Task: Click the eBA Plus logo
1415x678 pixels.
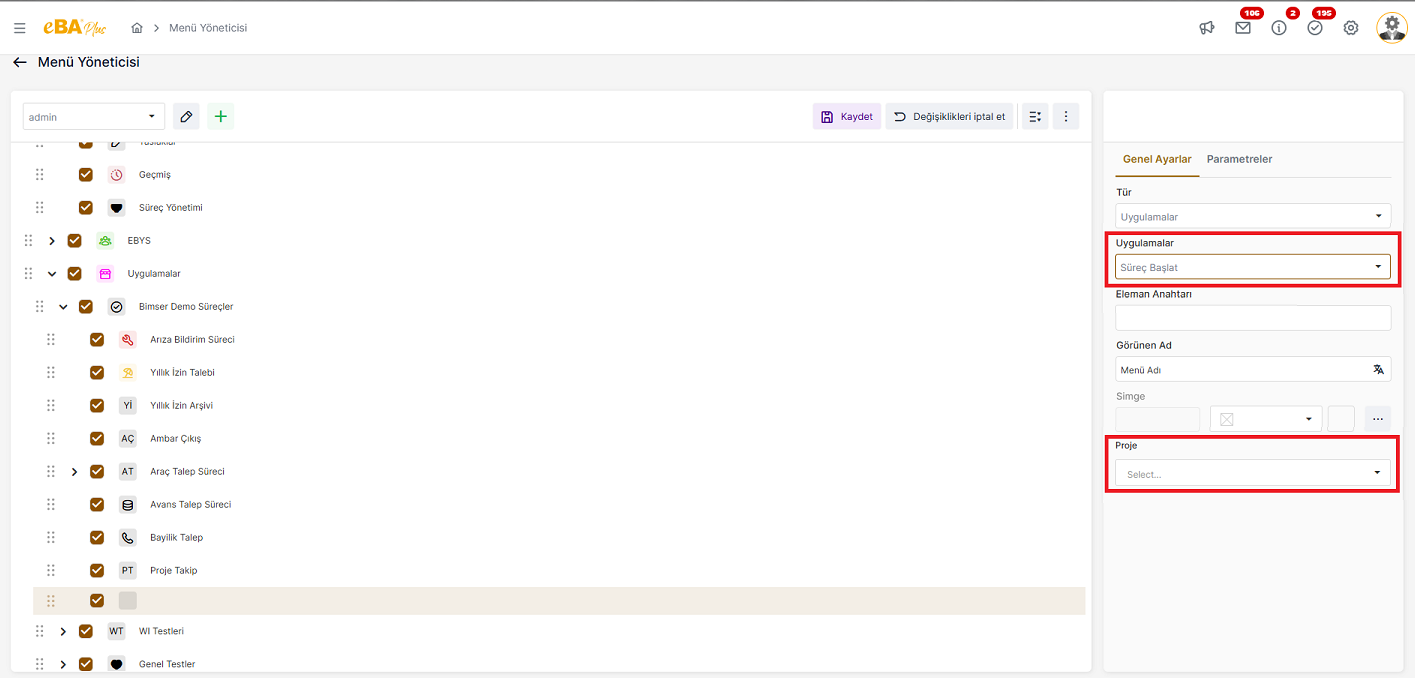Action: click(x=75, y=28)
